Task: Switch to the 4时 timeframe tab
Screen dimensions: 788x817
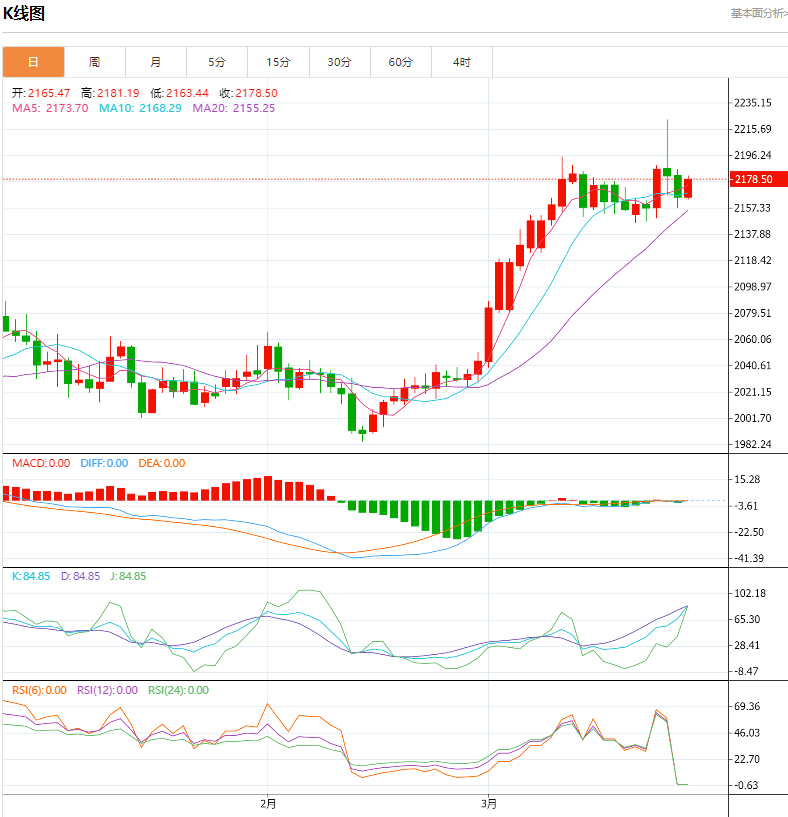Action: [x=461, y=62]
